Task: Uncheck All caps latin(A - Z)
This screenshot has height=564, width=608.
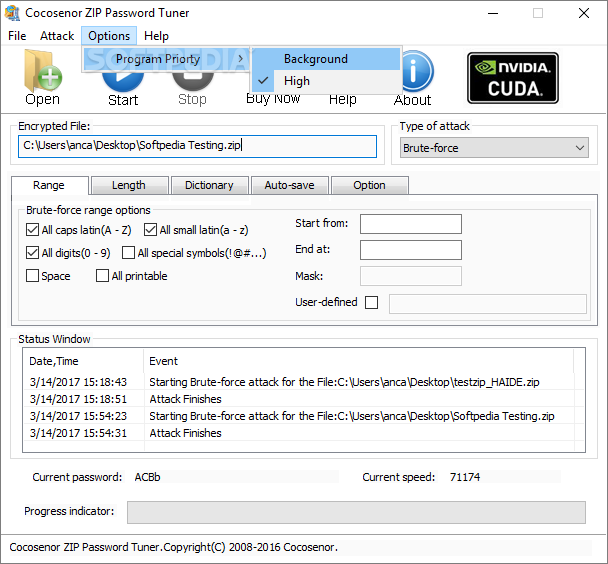Action: click(x=32, y=230)
